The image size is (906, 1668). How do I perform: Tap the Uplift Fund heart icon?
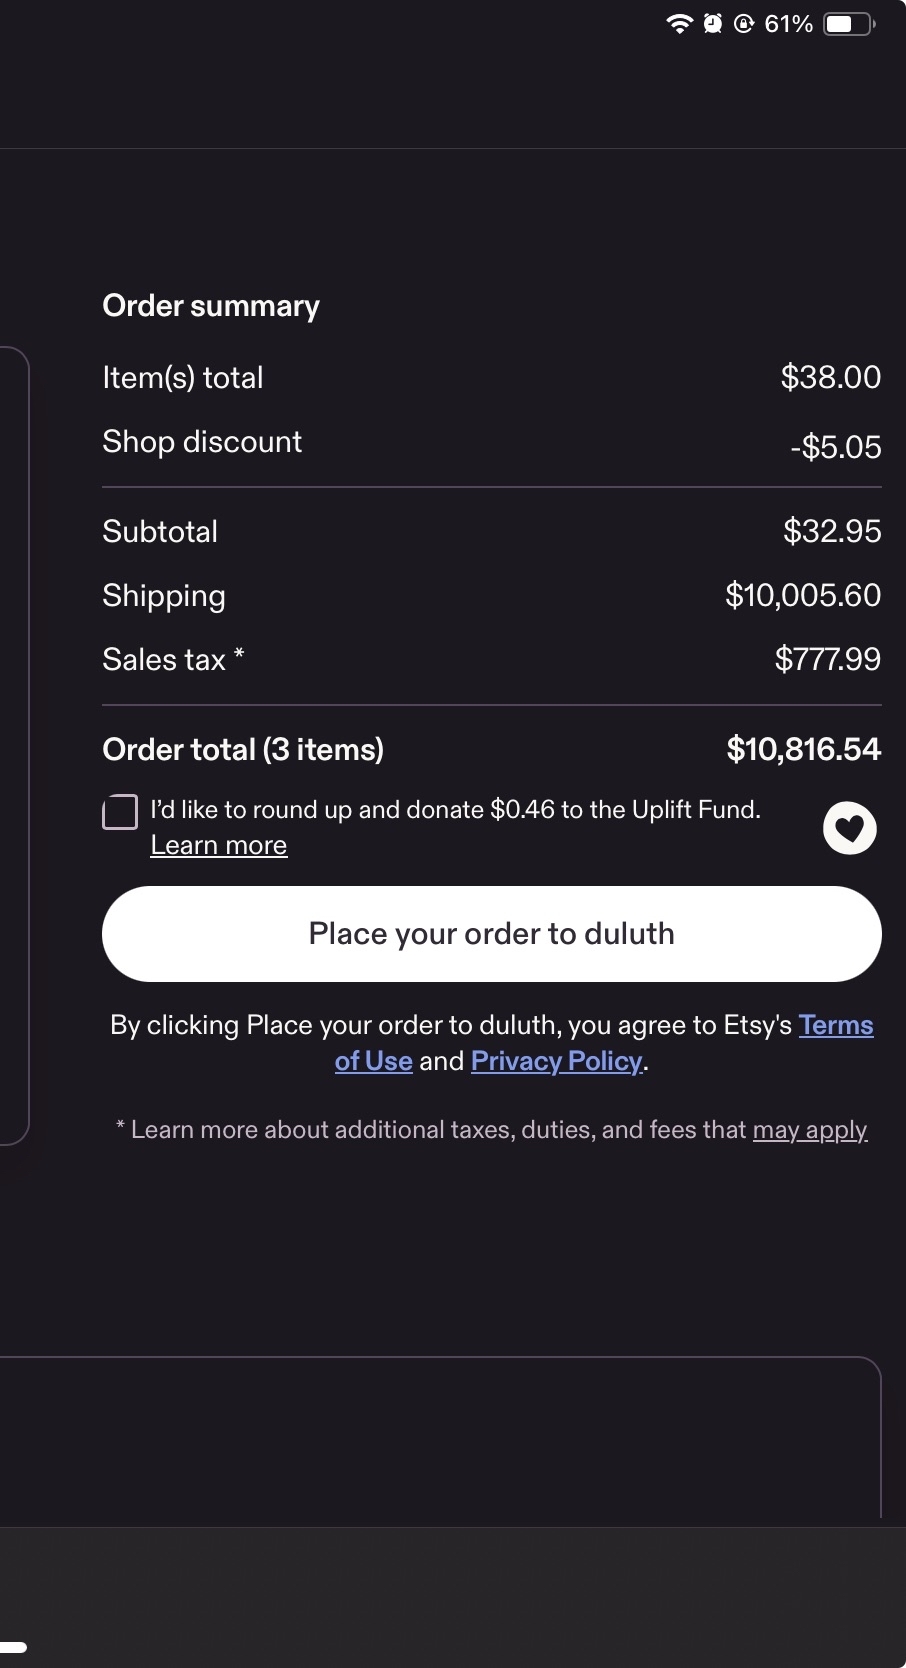click(849, 828)
